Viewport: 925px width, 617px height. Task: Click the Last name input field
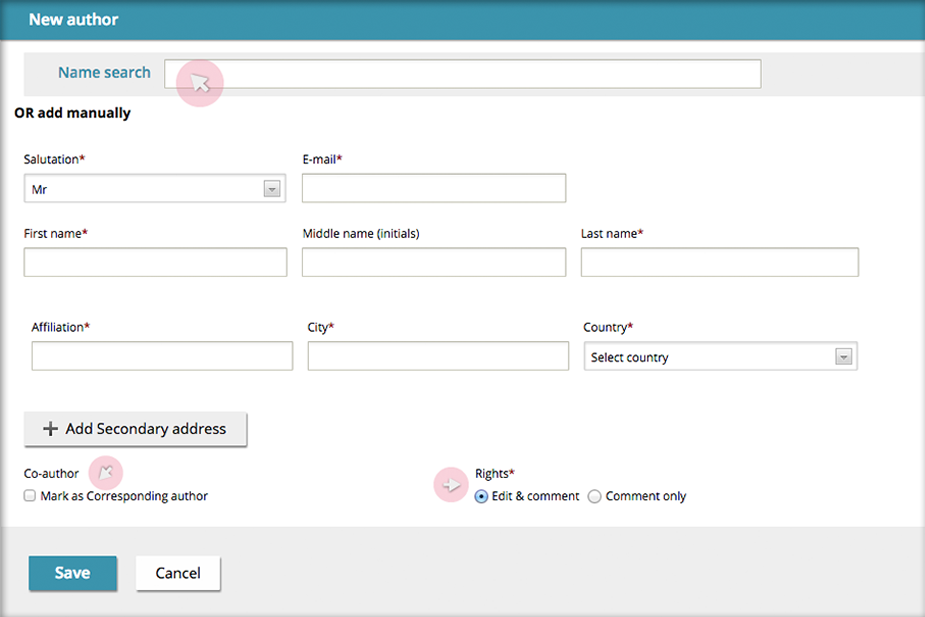tap(720, 262)
